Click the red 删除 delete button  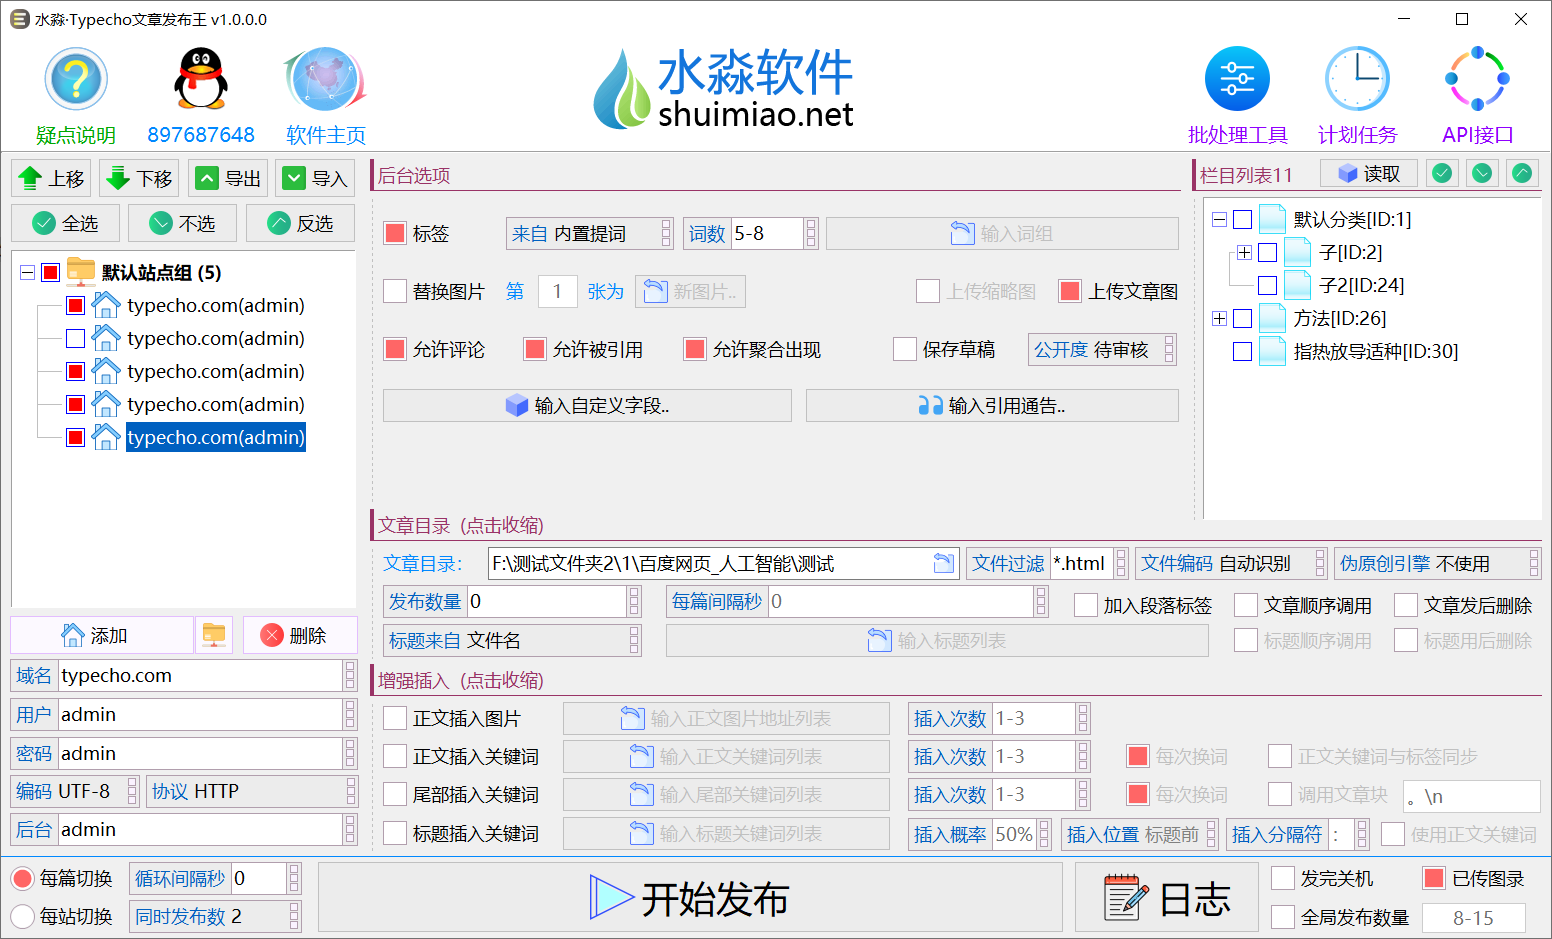[x=299, y=635]
